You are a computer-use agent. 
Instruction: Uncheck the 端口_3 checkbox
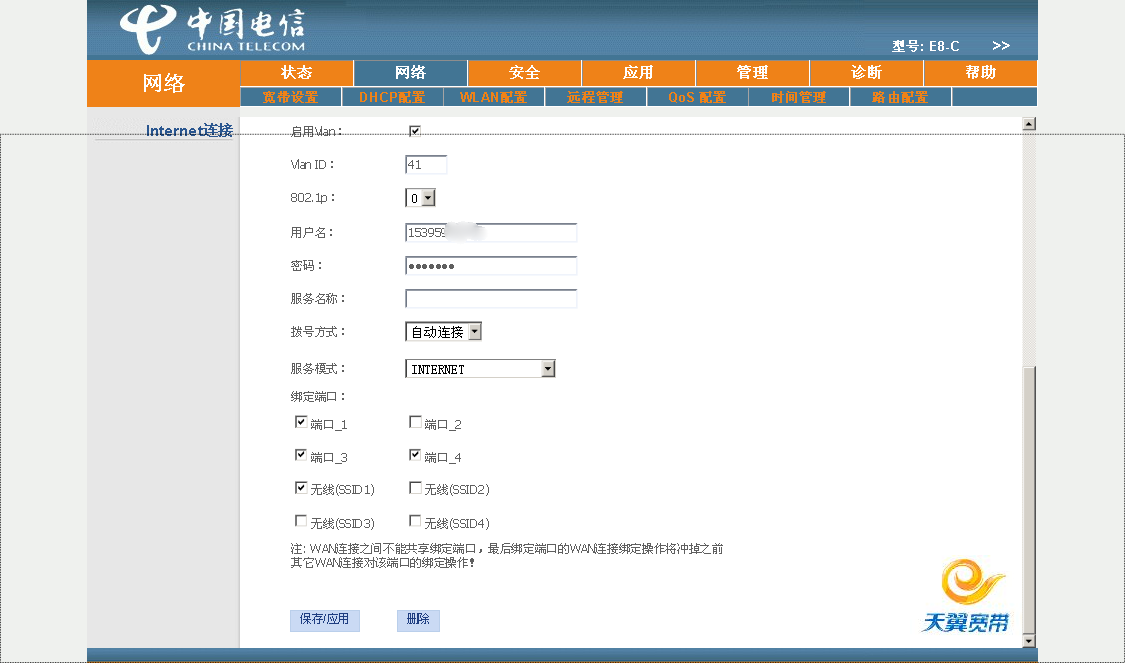(301, 455)
